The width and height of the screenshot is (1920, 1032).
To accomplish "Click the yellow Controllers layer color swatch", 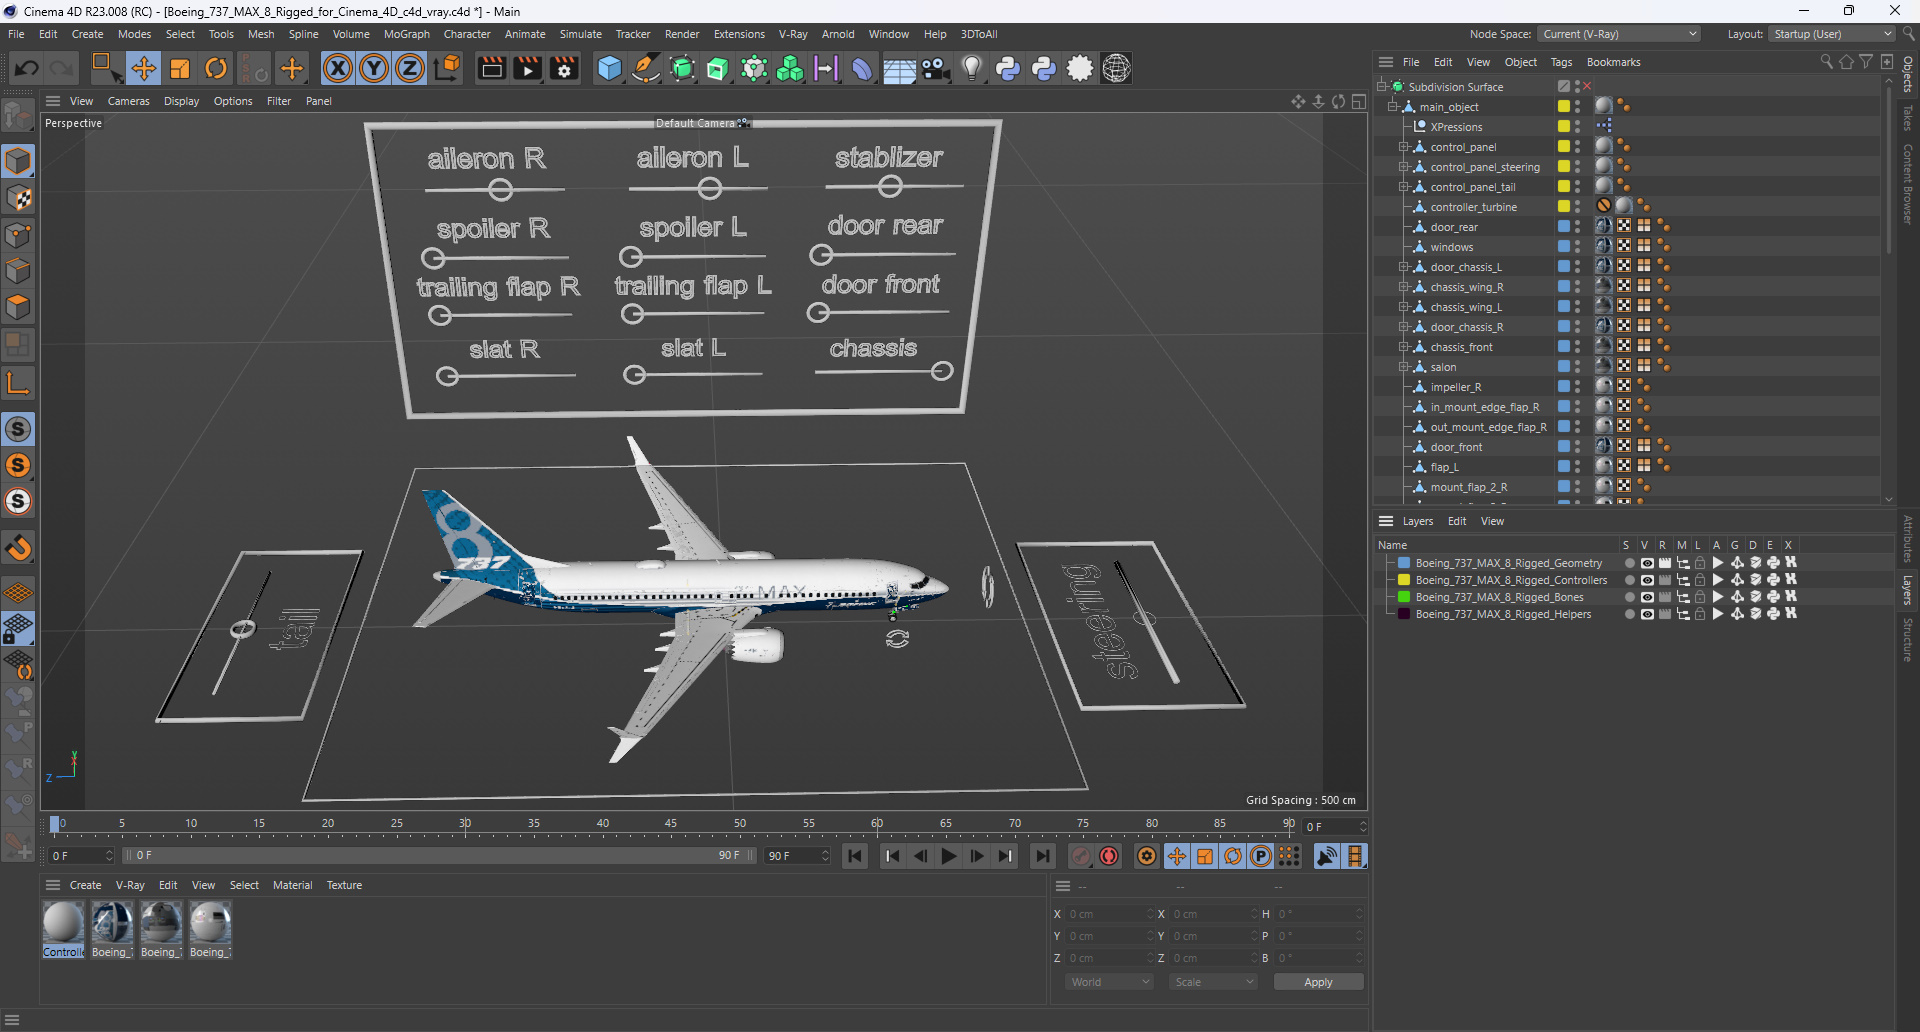I will [x=1404, y=580].
